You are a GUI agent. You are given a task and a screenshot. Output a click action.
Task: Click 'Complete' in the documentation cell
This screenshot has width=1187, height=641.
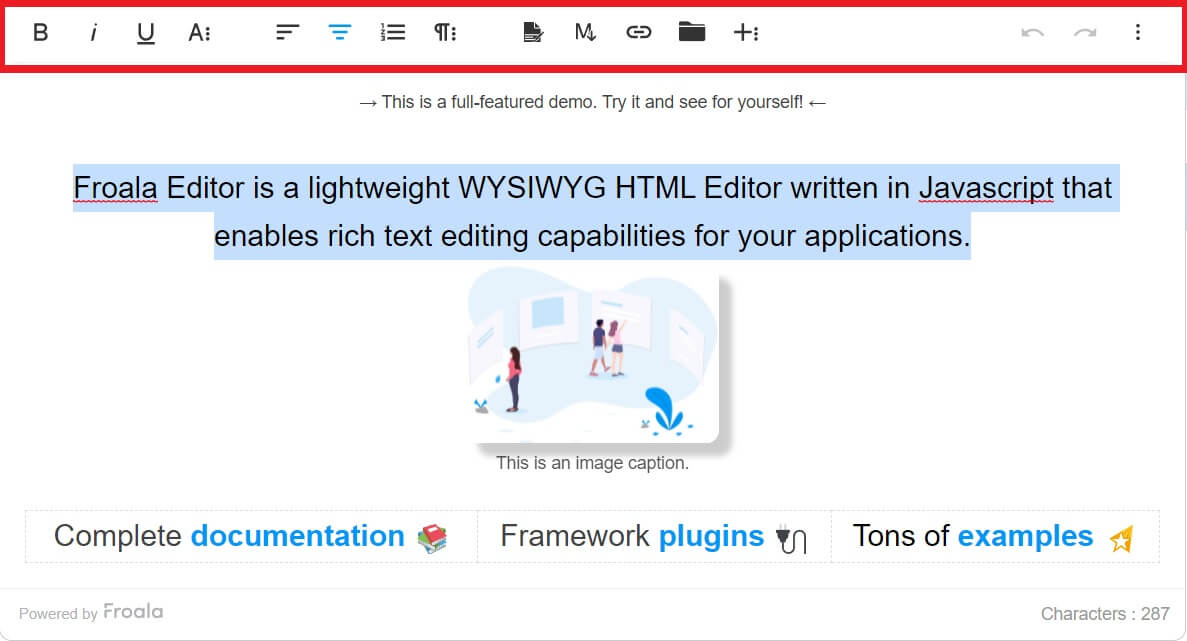[118, 536]
